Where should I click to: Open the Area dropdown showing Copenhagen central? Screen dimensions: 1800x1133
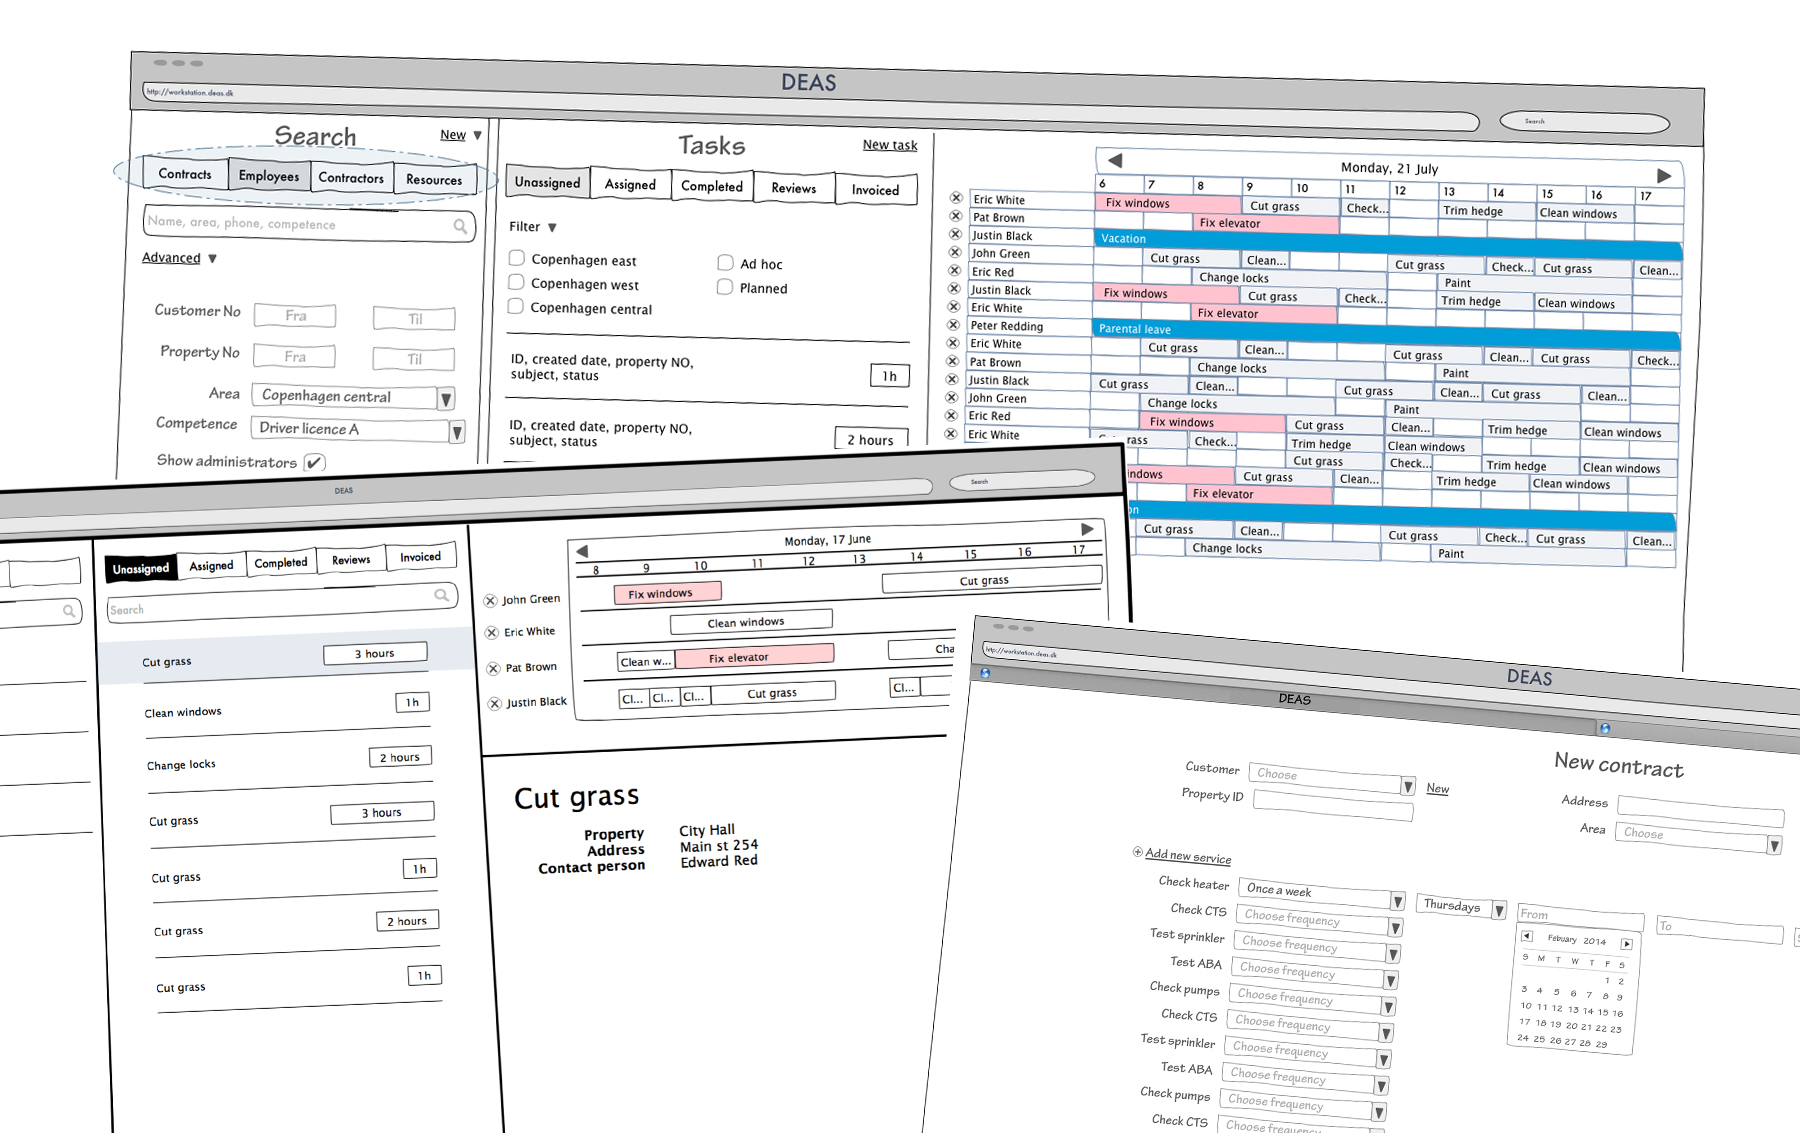click(x=446, y=398)
